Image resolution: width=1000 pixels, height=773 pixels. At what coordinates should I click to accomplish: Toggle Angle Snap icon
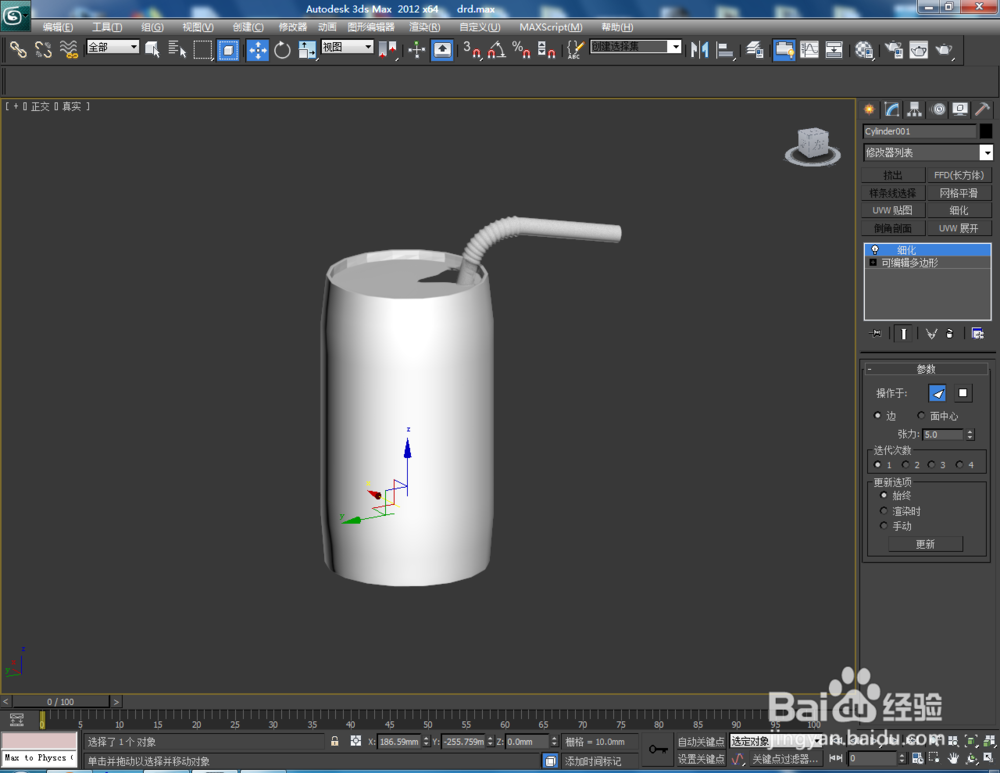click(496, 50)
